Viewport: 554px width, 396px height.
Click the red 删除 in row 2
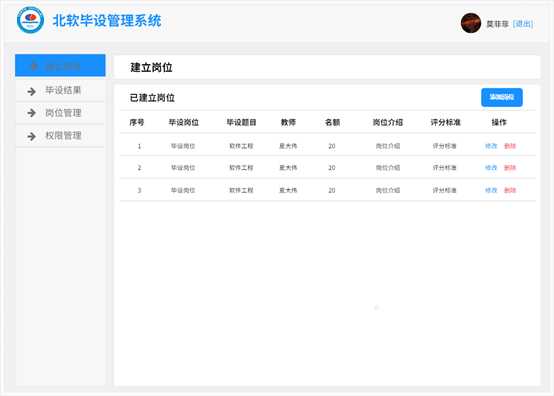pyautogui.click(x=510, y=167)
